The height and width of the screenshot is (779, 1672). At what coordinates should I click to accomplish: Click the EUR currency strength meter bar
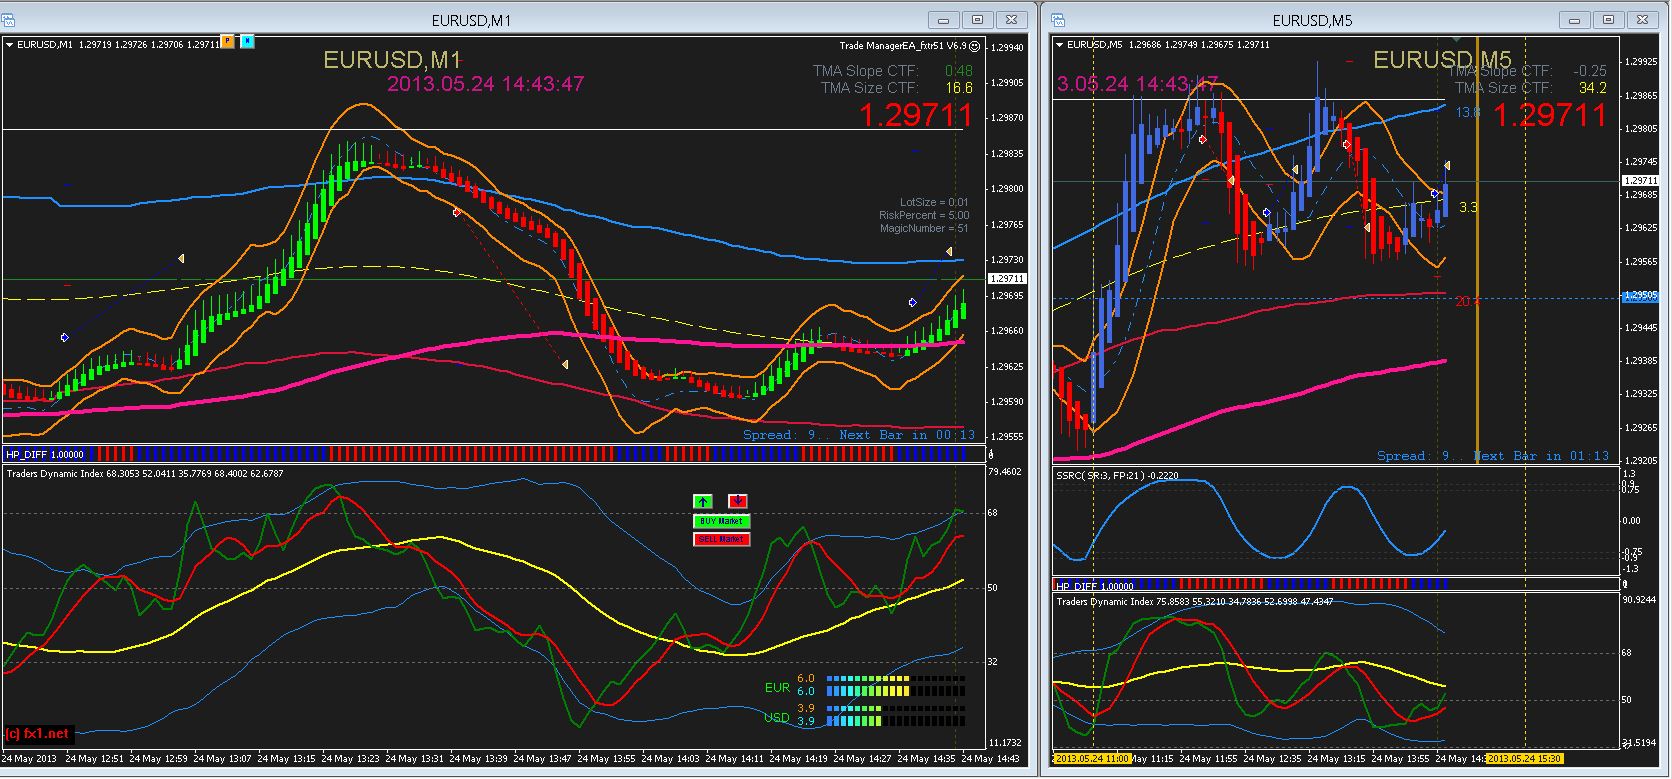tap(895, 685)
